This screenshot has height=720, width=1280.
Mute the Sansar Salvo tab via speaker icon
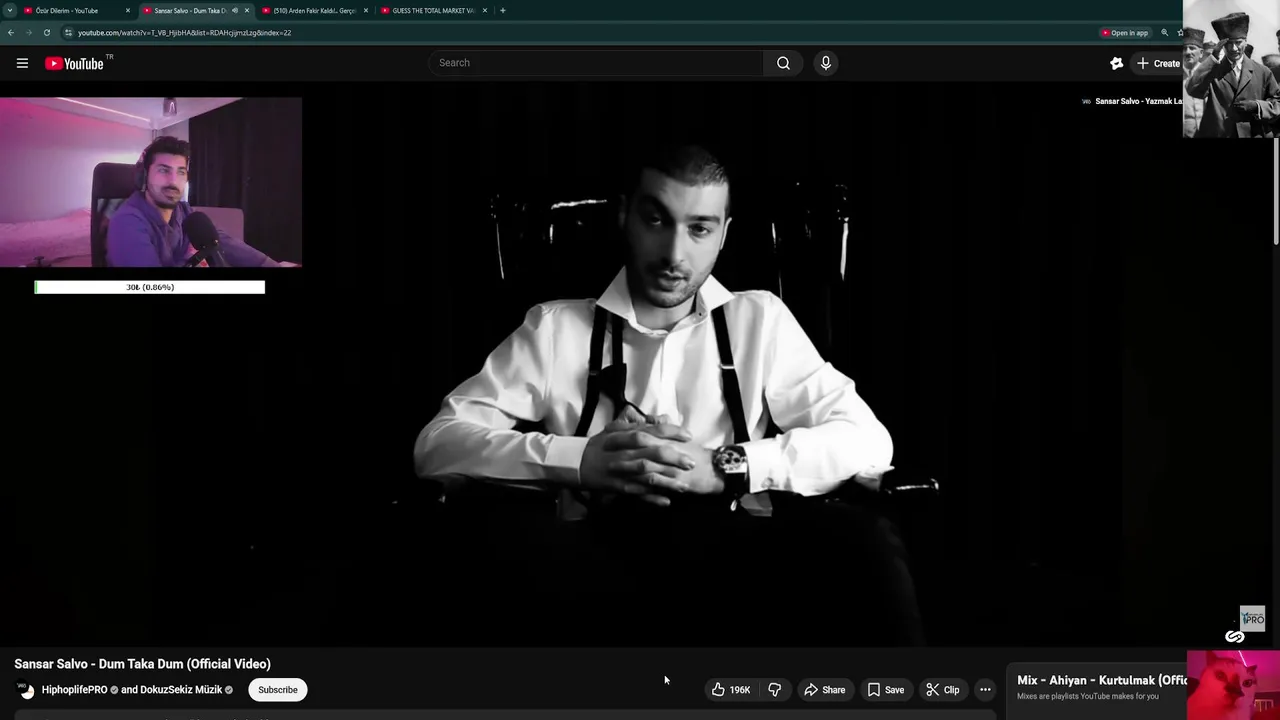(x=235, y=11)
